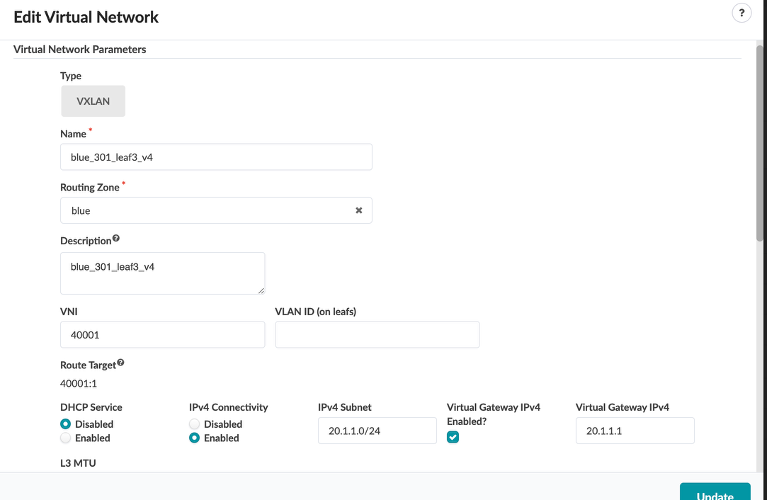Click the Route Target help icon

121,364
